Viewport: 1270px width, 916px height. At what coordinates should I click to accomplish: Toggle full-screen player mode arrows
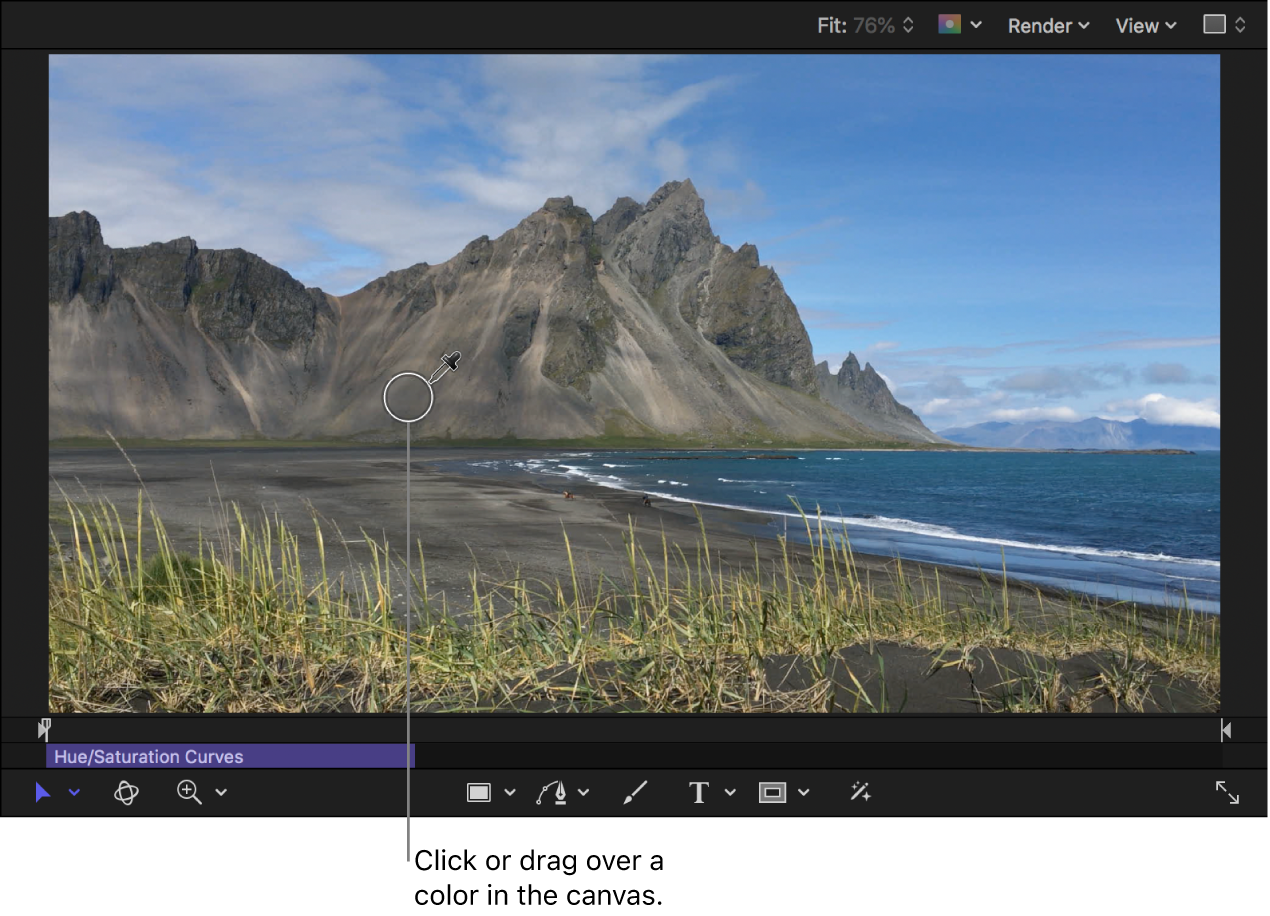[1227, 793]
